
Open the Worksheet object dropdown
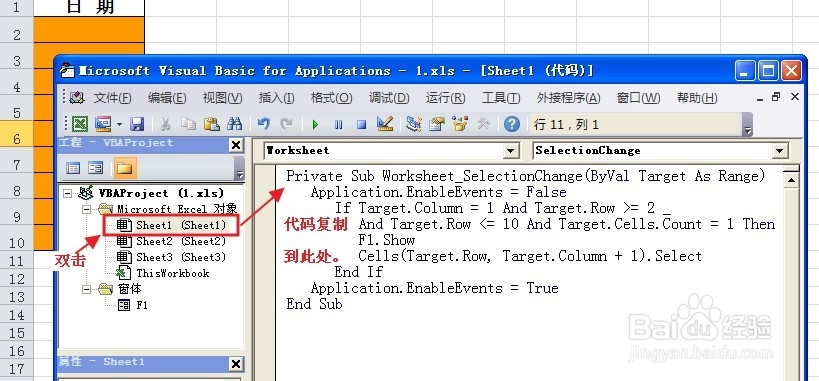coord(511,151)
